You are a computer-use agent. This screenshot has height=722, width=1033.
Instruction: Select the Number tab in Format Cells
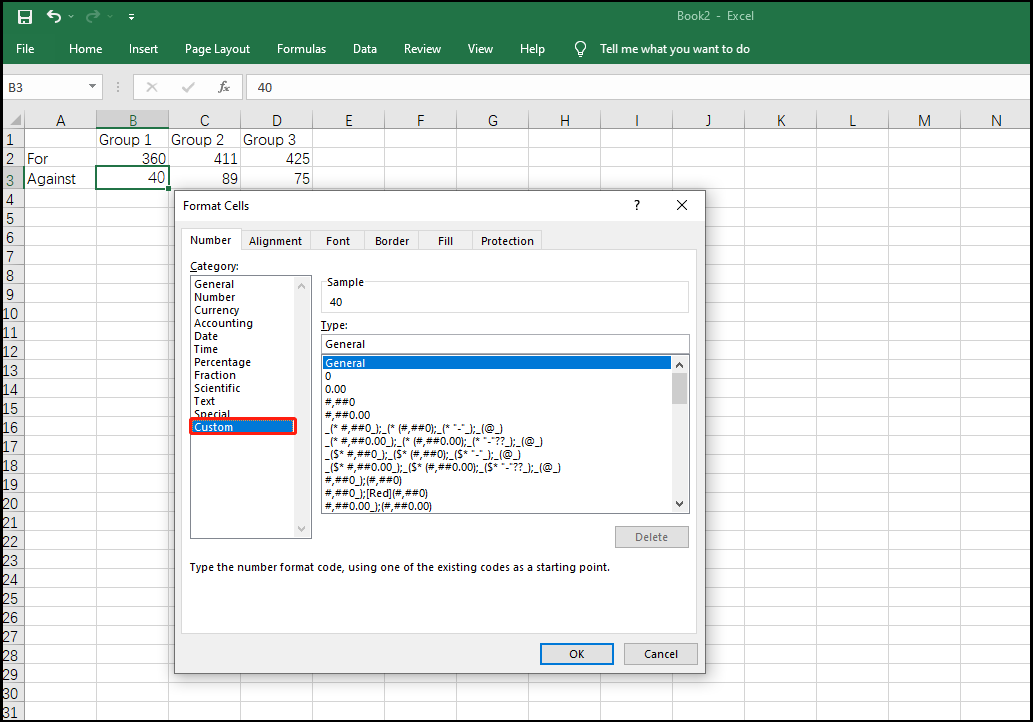click(211, 240)
